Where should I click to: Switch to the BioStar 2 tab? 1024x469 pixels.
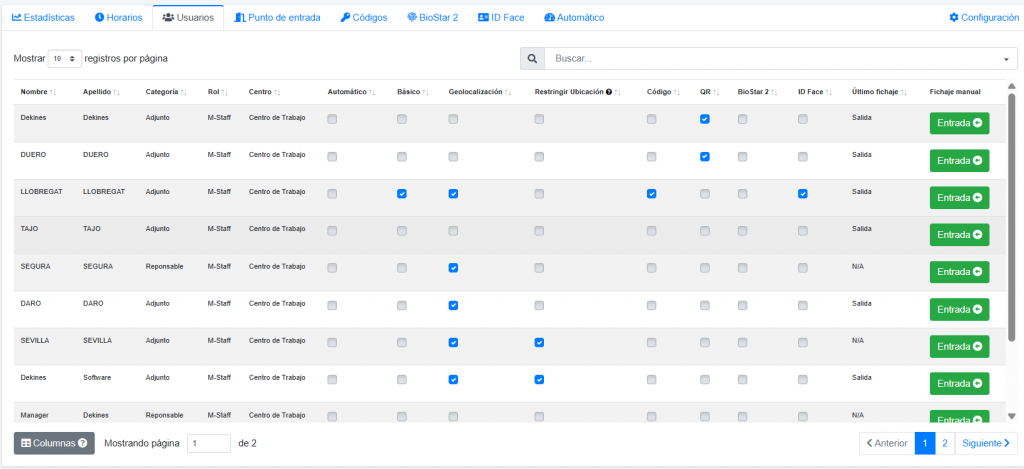[432, 18]
